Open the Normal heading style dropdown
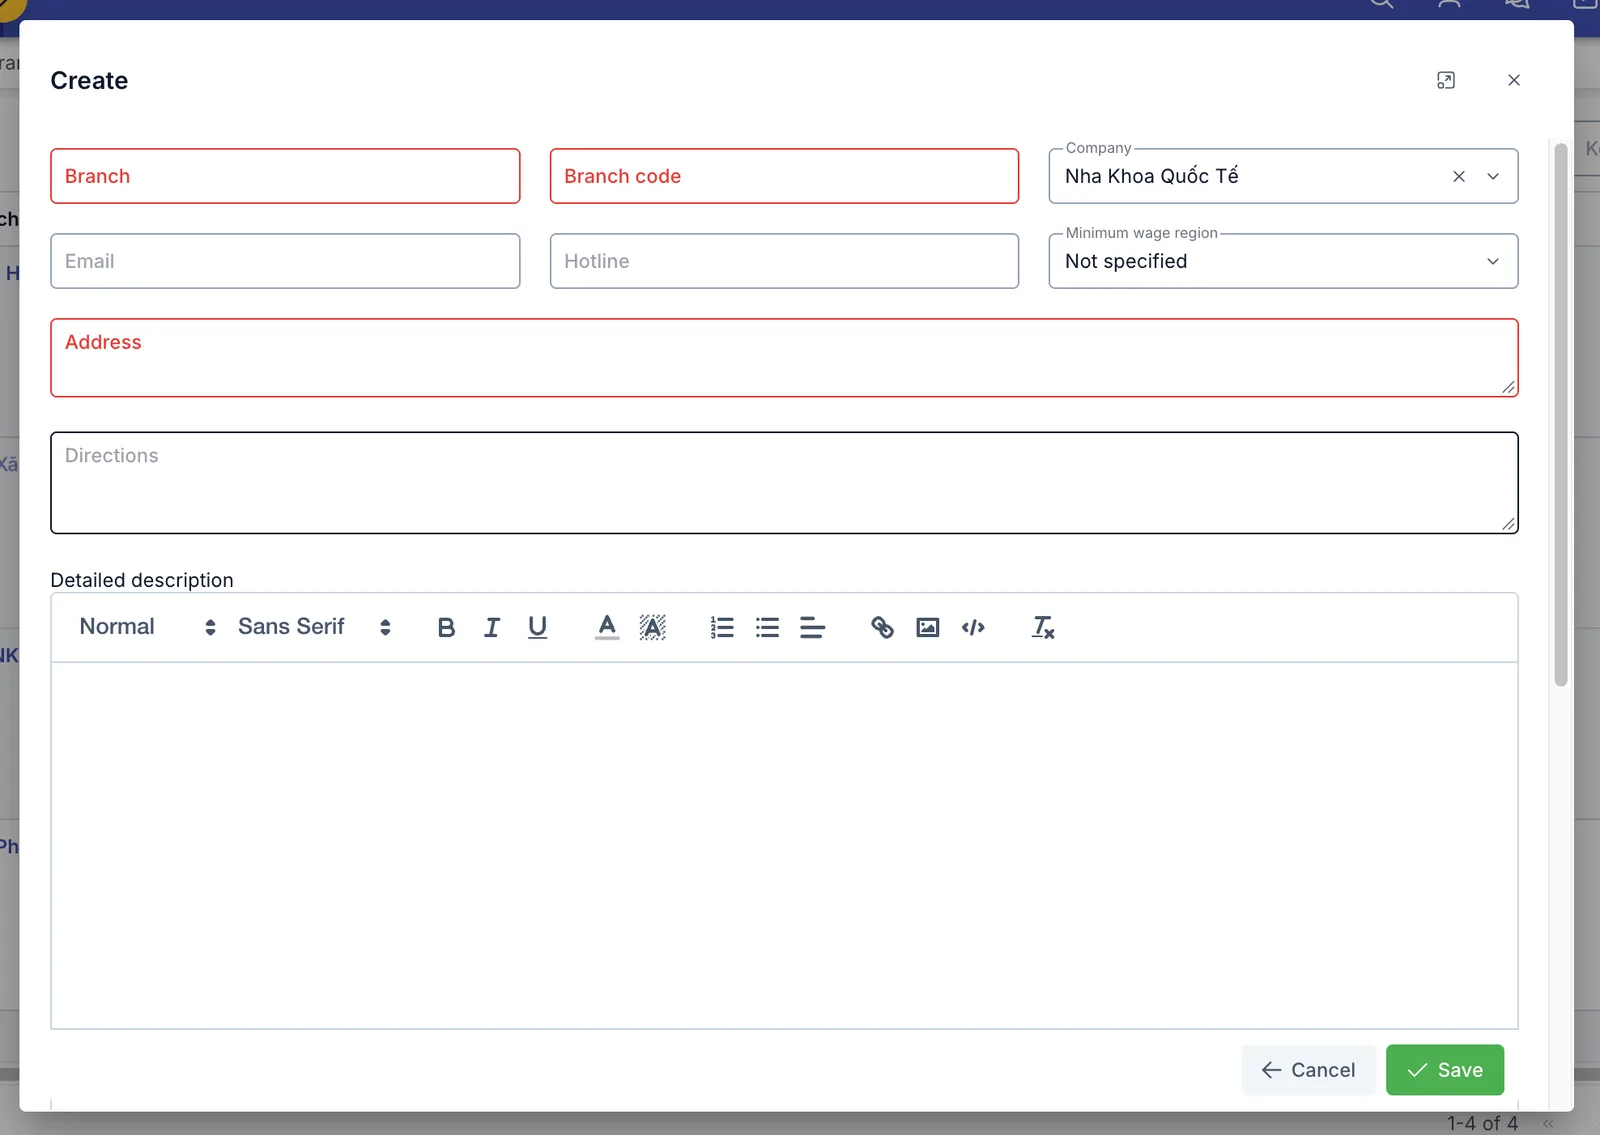This screenshot has height=1135, width=1600. pos(148,627)
